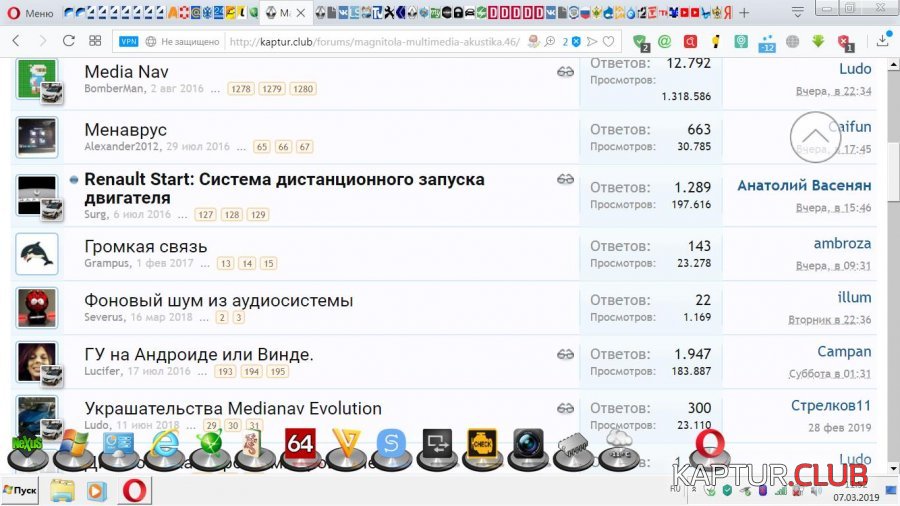Launch the camera app from dock
This screenshot has height=506, width=900.
(x=527, y=449)
